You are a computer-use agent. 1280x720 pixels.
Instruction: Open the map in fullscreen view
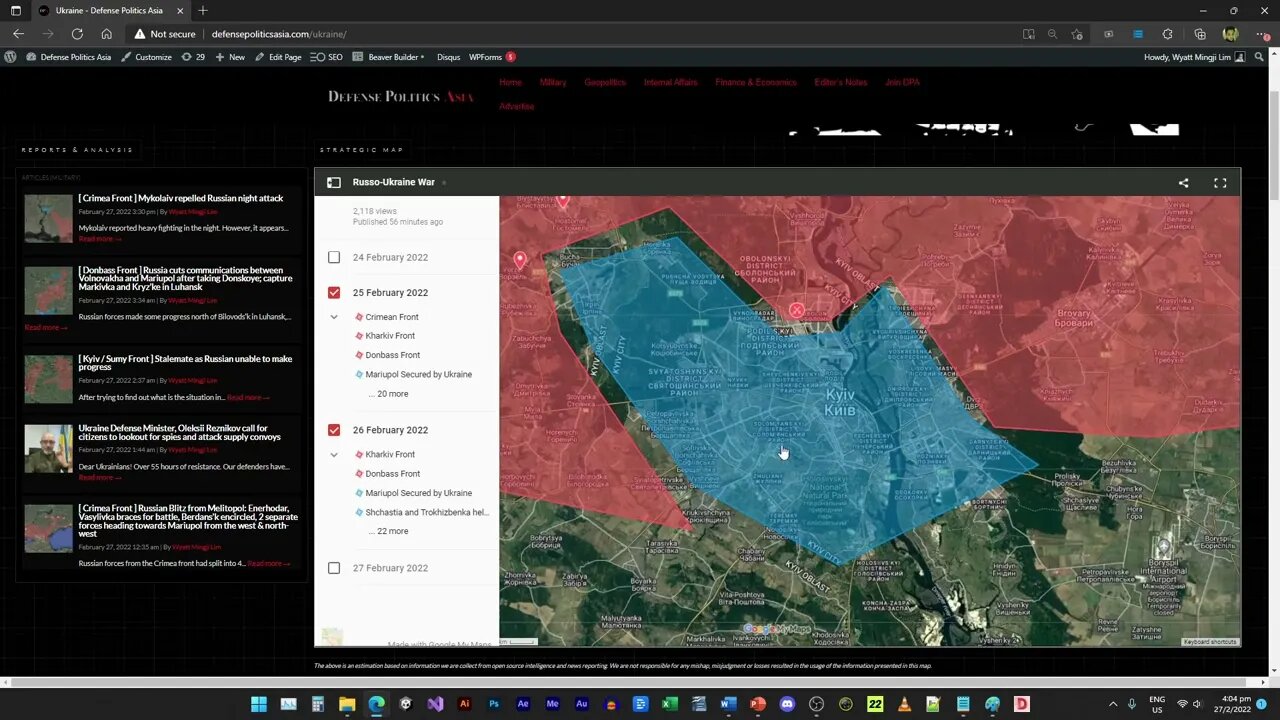tap(1220, 183)
